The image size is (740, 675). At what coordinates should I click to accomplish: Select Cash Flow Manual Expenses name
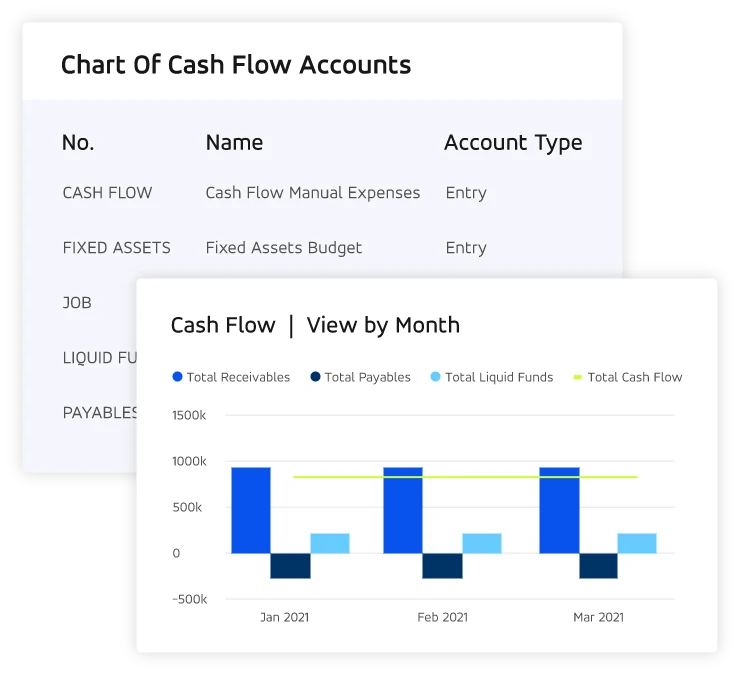[312, 193]
